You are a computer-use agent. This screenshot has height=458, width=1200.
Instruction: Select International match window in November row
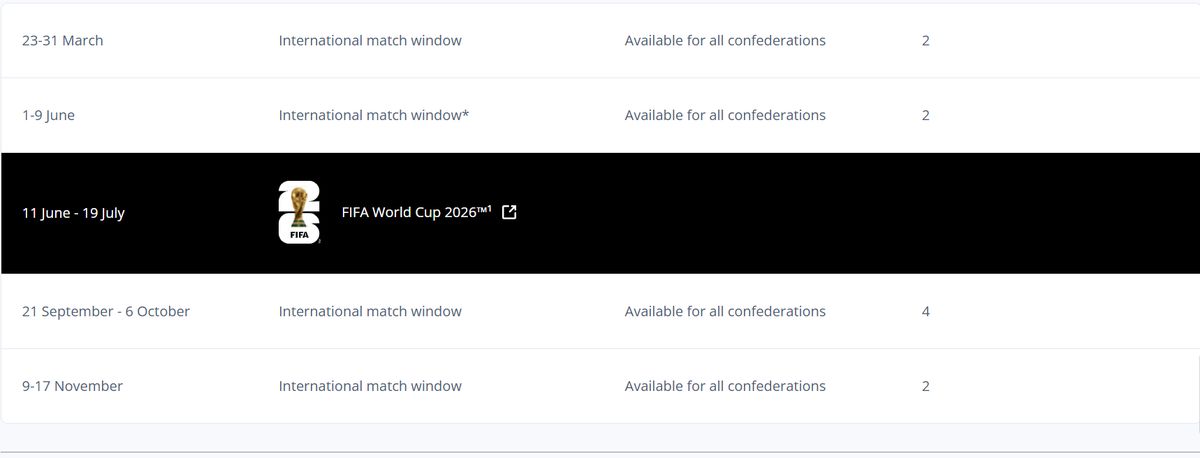point(370,386)
